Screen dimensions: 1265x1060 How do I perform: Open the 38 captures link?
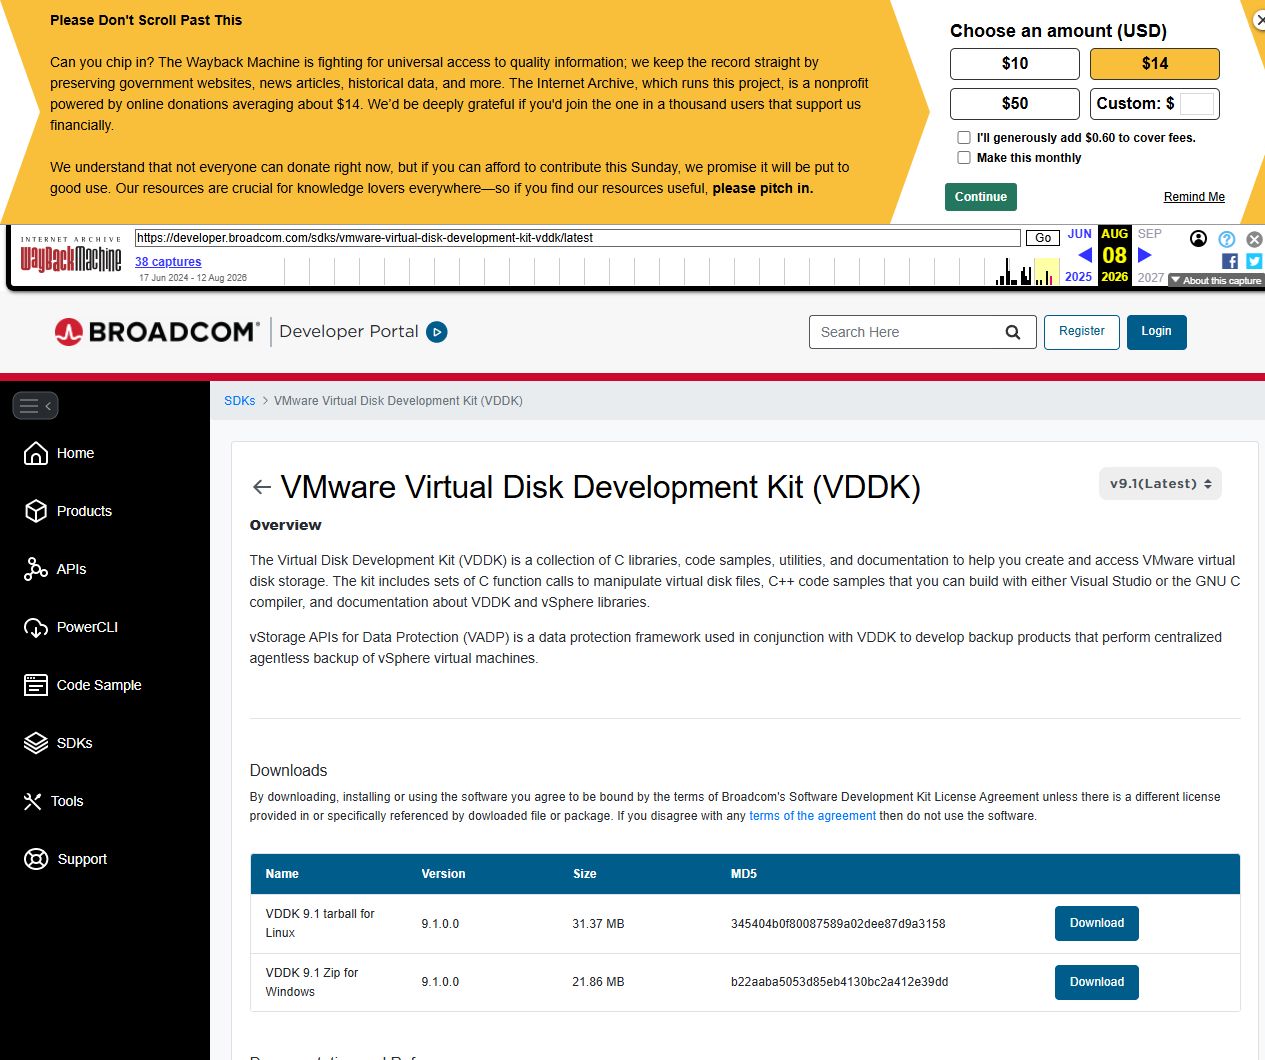[168, 262]
